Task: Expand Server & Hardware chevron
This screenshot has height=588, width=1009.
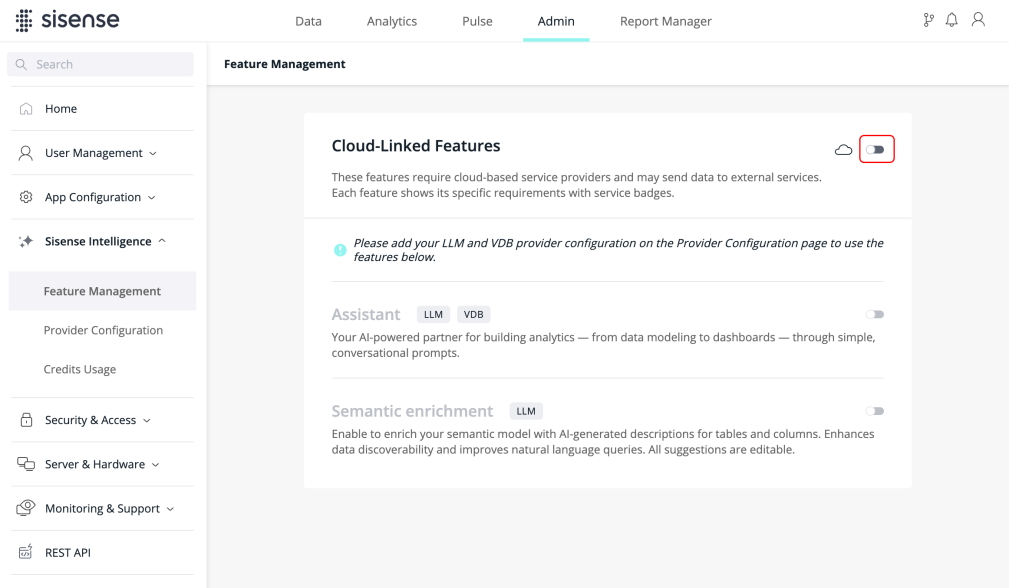Action: point(156,464)
